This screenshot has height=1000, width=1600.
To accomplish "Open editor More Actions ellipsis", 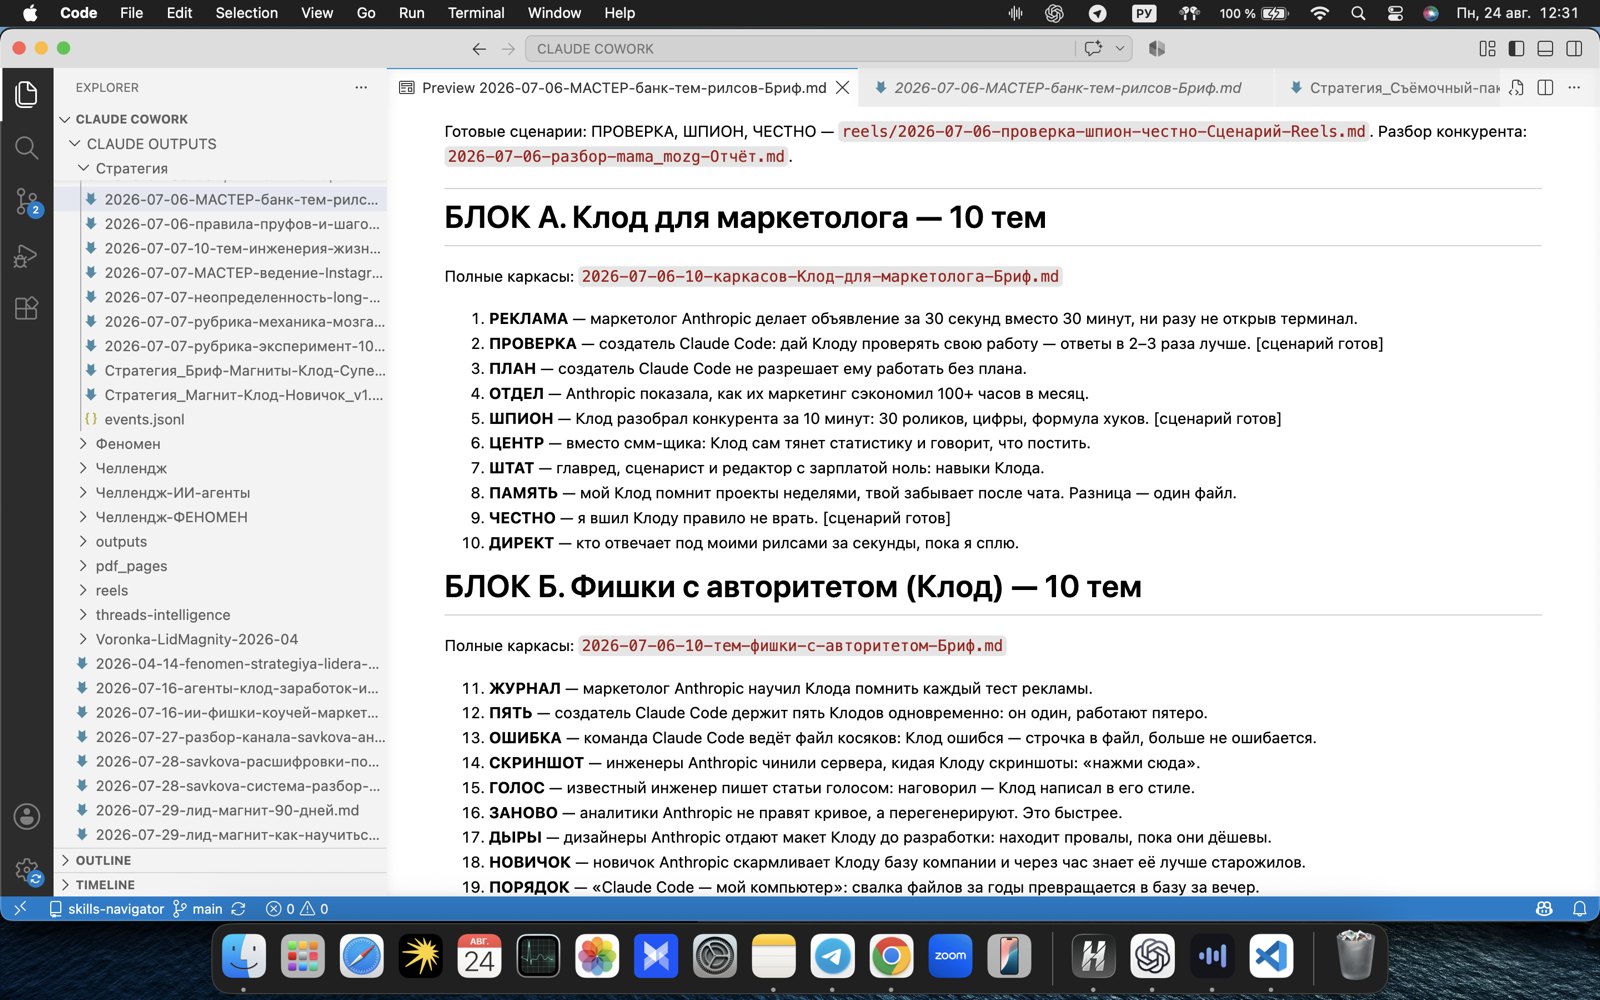I will pos(1574,88).
